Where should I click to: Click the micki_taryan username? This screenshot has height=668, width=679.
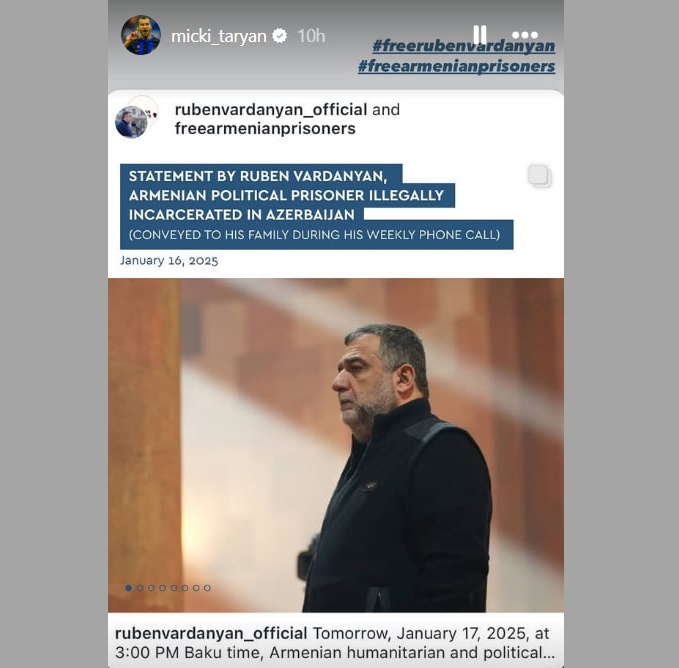click(x=219, y=36)
